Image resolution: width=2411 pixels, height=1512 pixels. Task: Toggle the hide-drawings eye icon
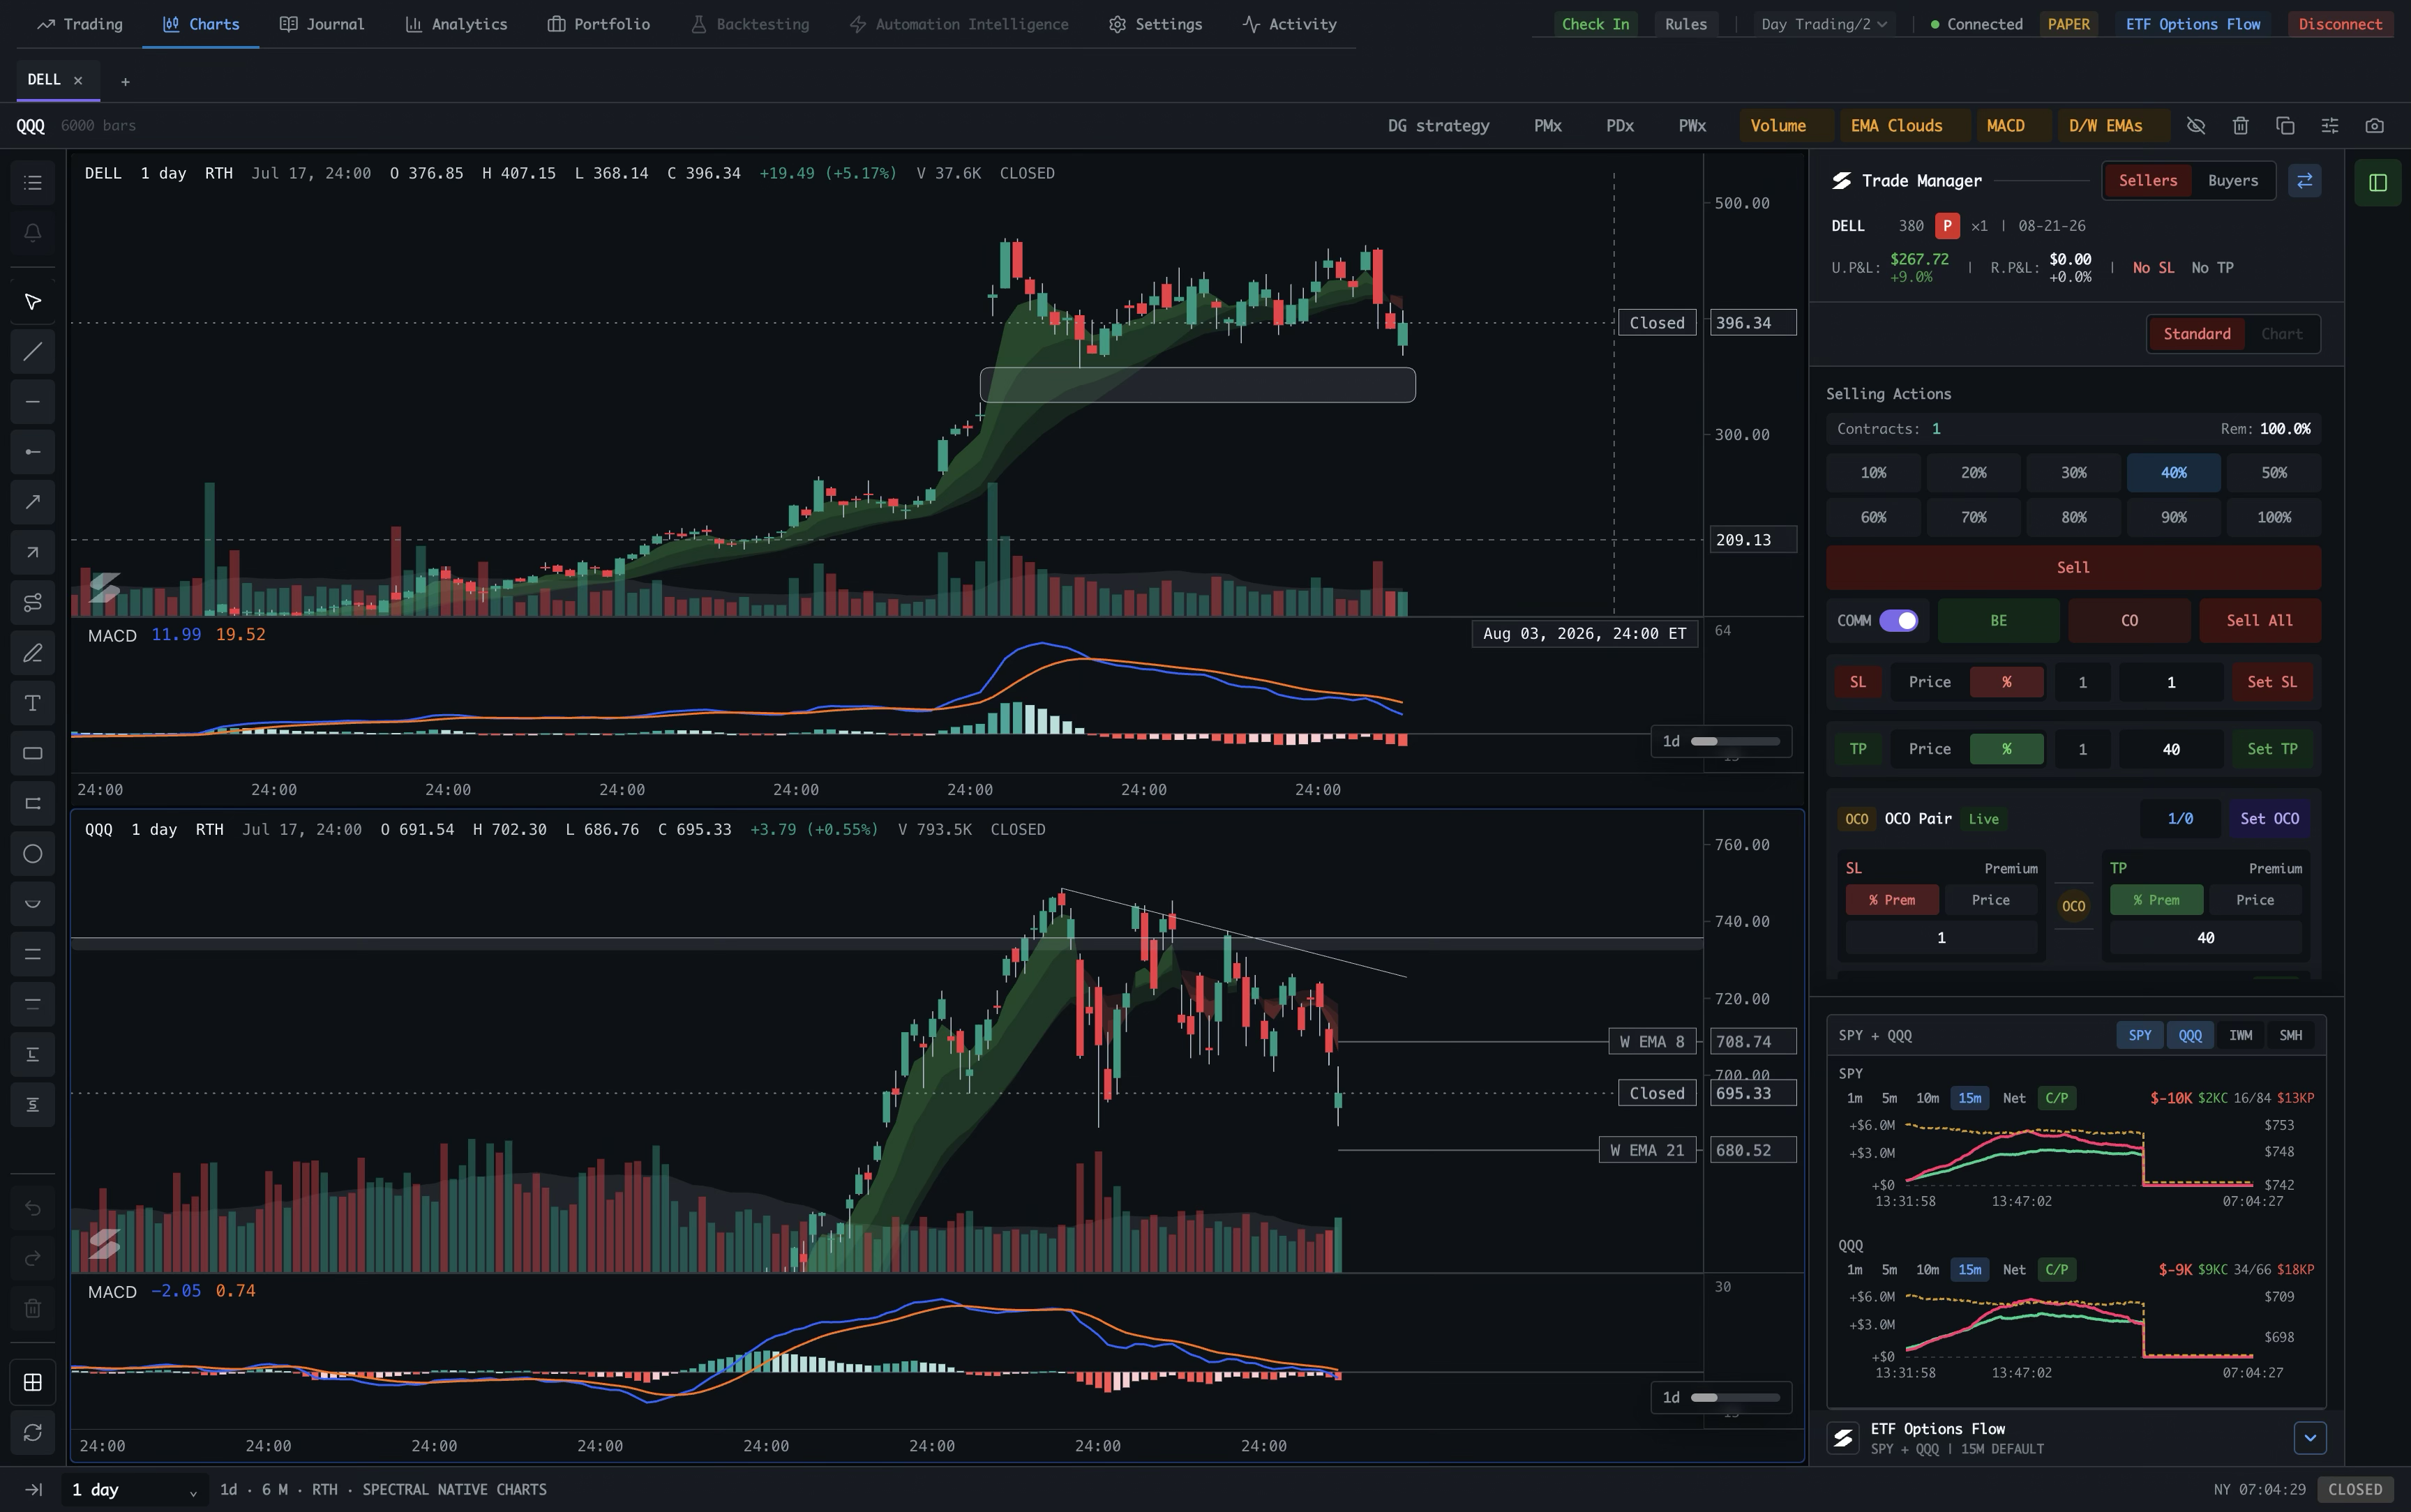(2196, 126)
